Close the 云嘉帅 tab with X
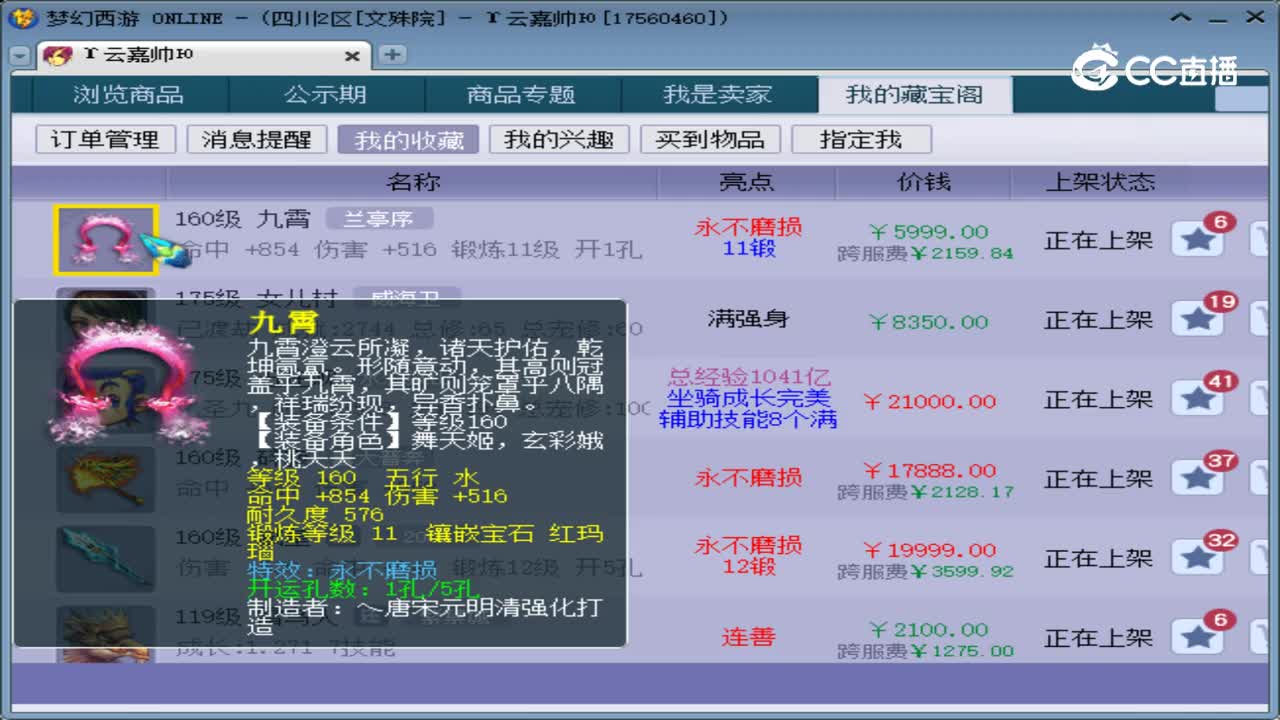 [x=351, y=56]
